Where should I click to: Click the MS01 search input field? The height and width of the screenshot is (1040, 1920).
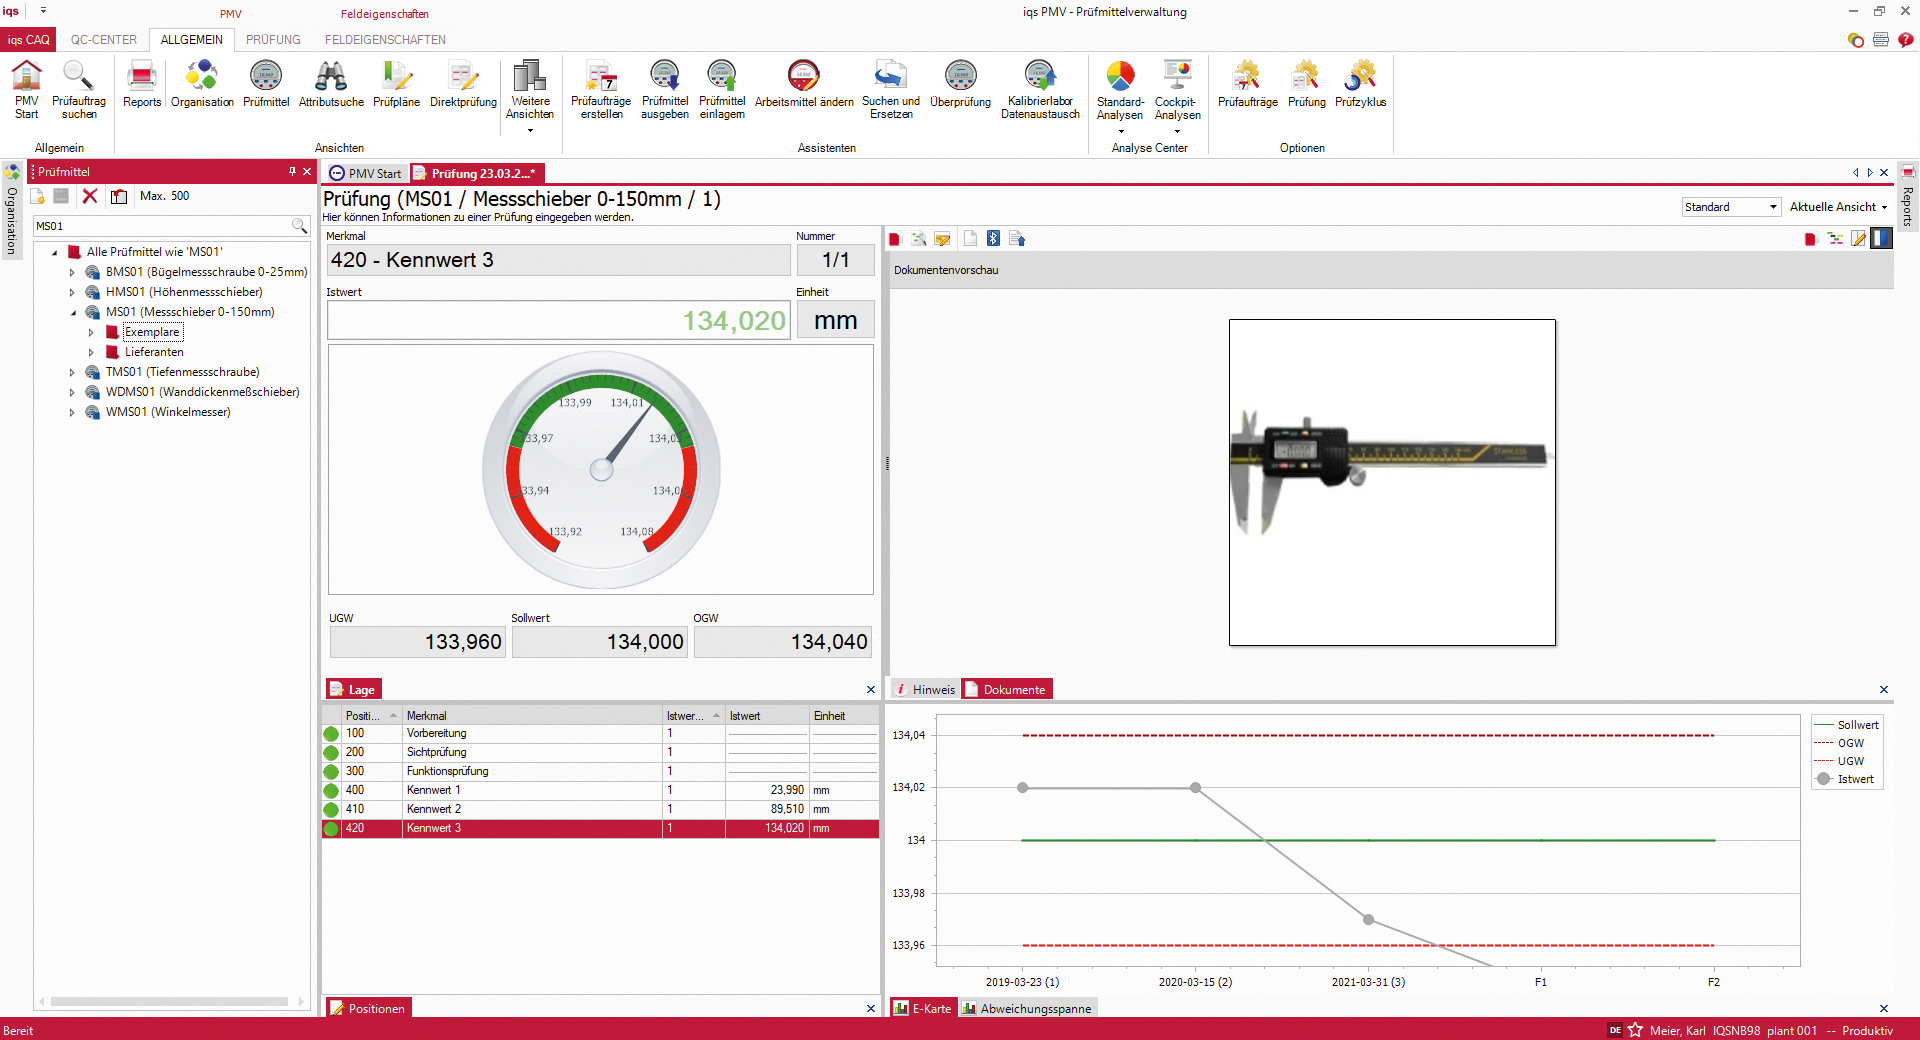160,226
